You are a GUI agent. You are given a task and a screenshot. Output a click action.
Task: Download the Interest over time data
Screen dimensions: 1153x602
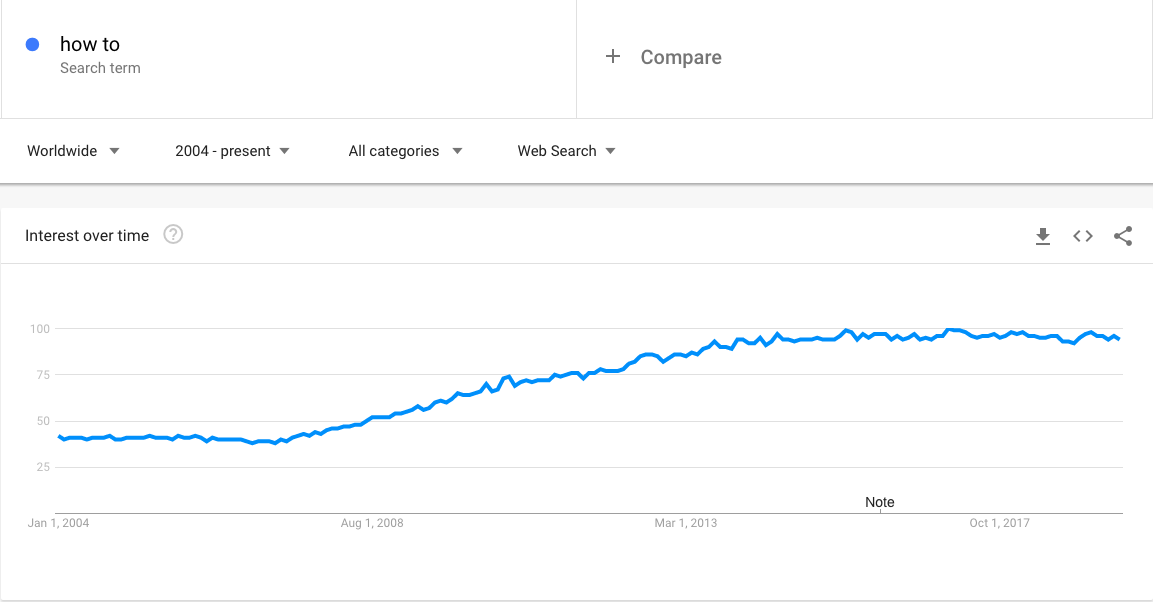[x=1043, y=236]
